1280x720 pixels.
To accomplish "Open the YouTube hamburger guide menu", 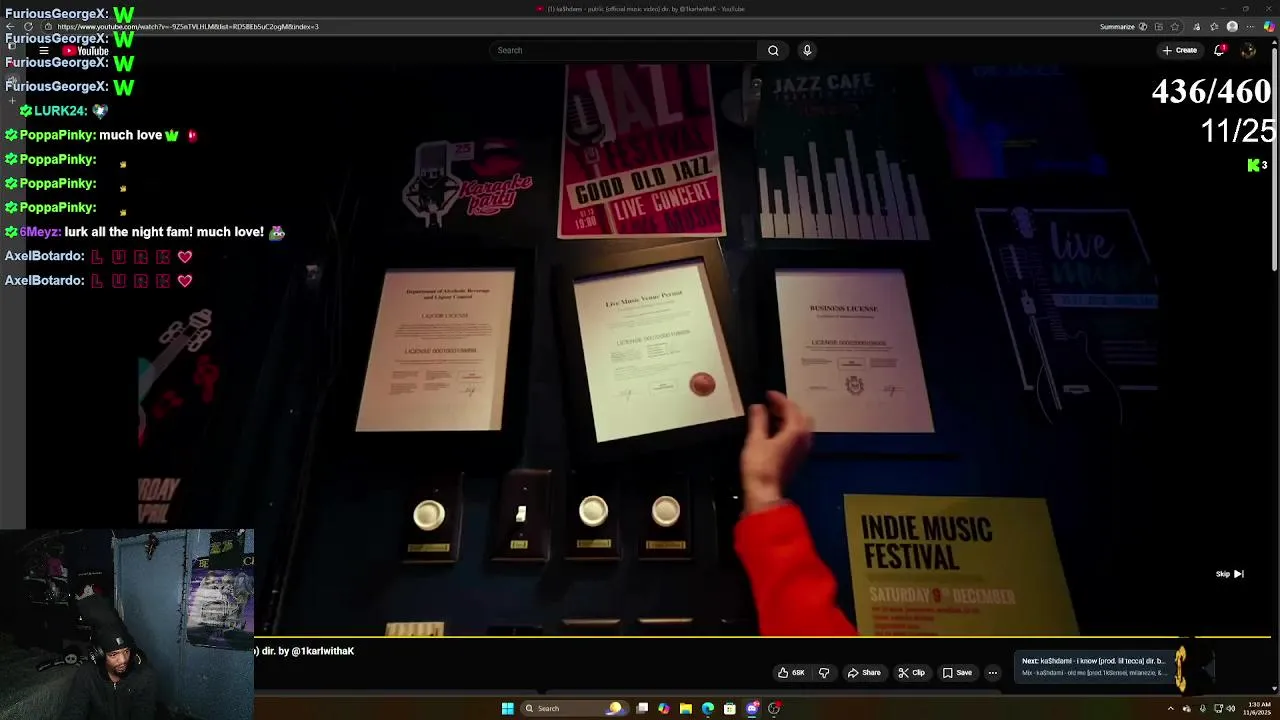I will click(44, 50).
